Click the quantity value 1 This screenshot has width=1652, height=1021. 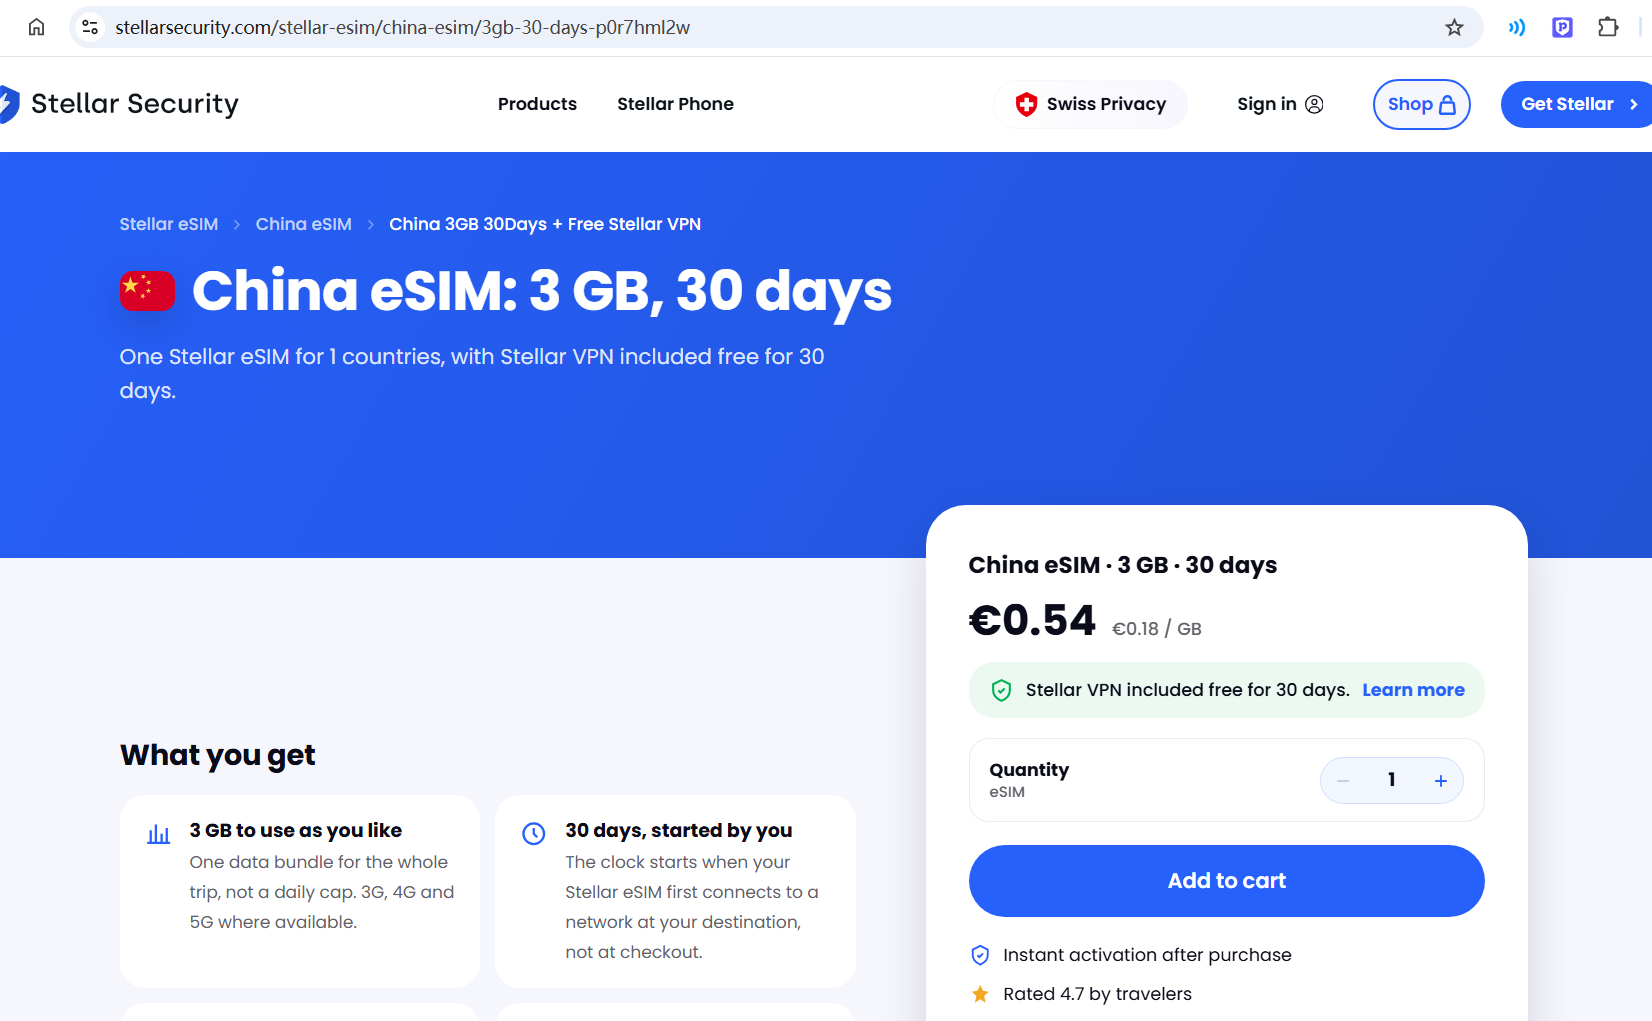pos(1391,780)
